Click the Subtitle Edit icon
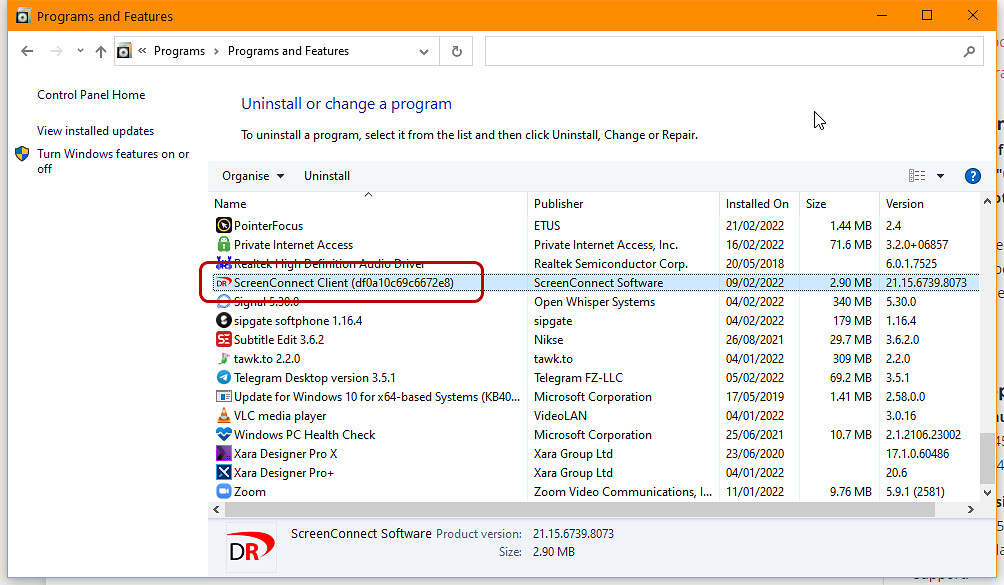The height and width of the screenshot is (585, 1004). [x=223, y=339]
